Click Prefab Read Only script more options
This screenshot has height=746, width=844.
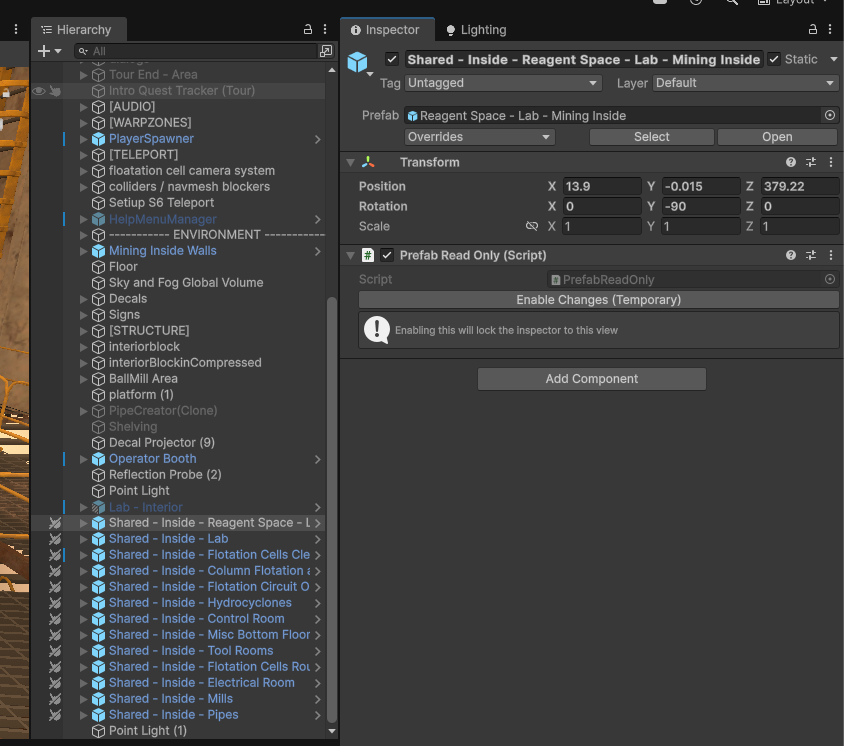[x=831, y=255]
